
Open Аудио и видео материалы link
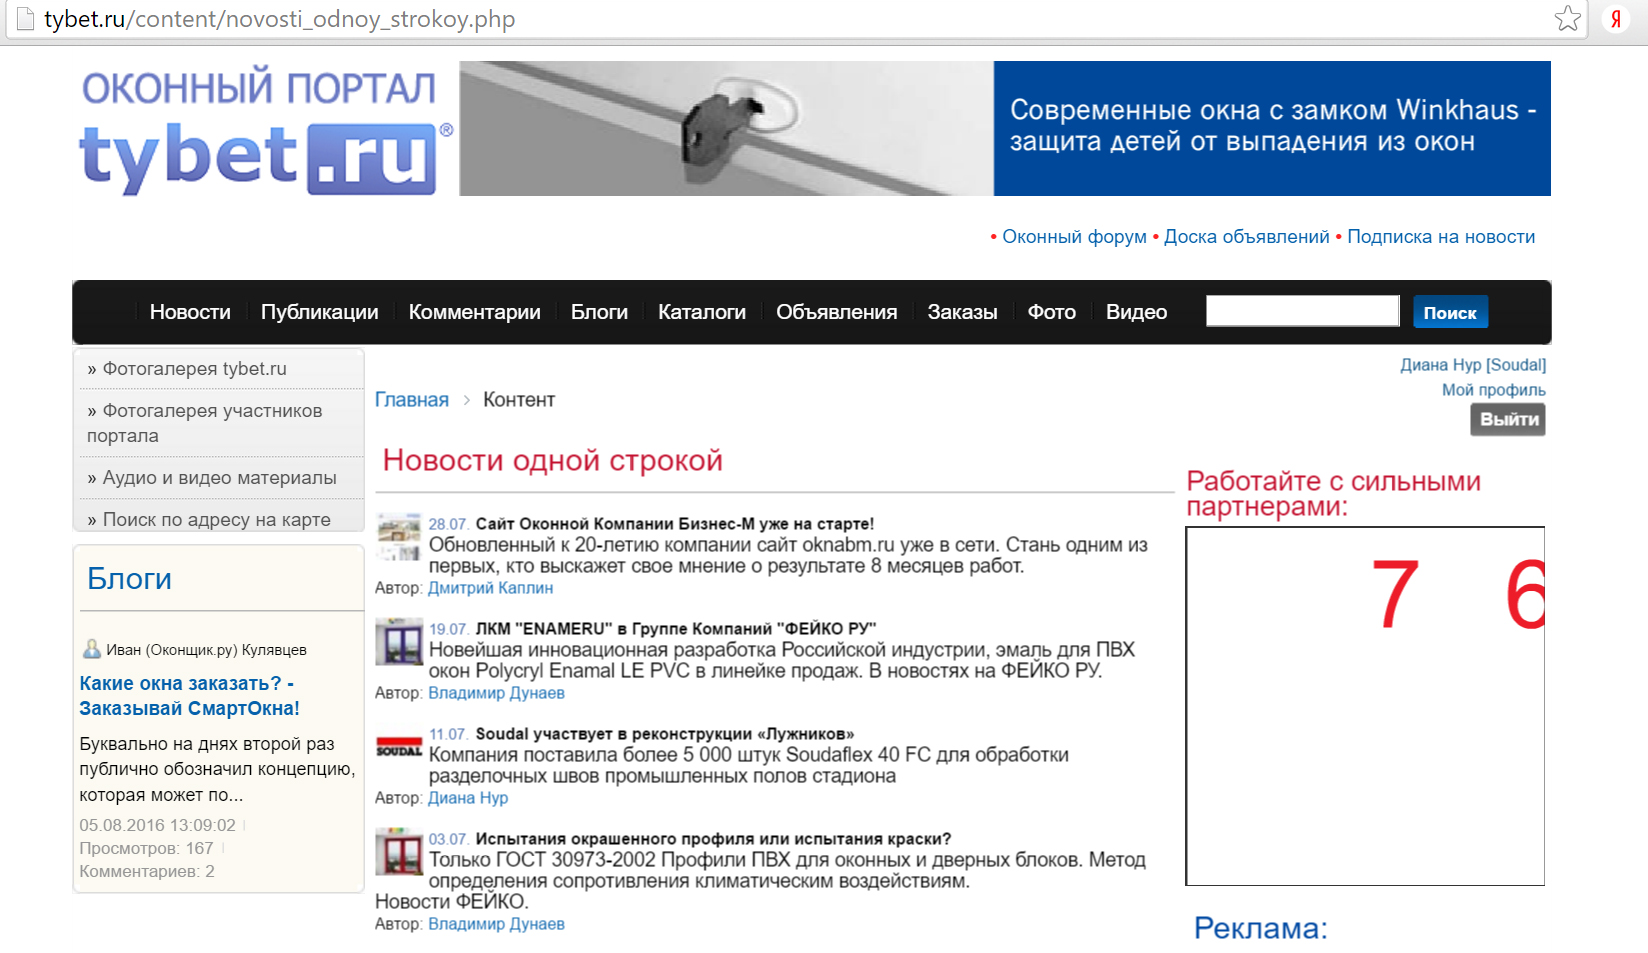[x=218, y=478]
